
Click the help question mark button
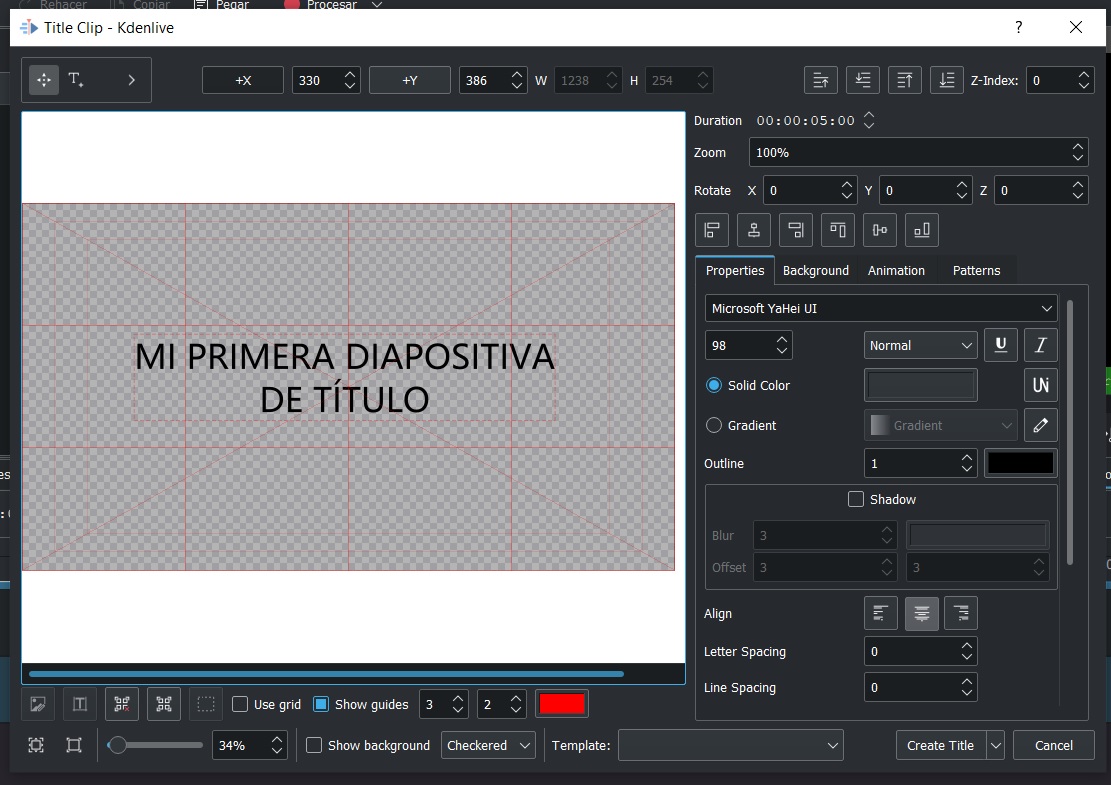pyautogui.click(x=1018, y=28)
